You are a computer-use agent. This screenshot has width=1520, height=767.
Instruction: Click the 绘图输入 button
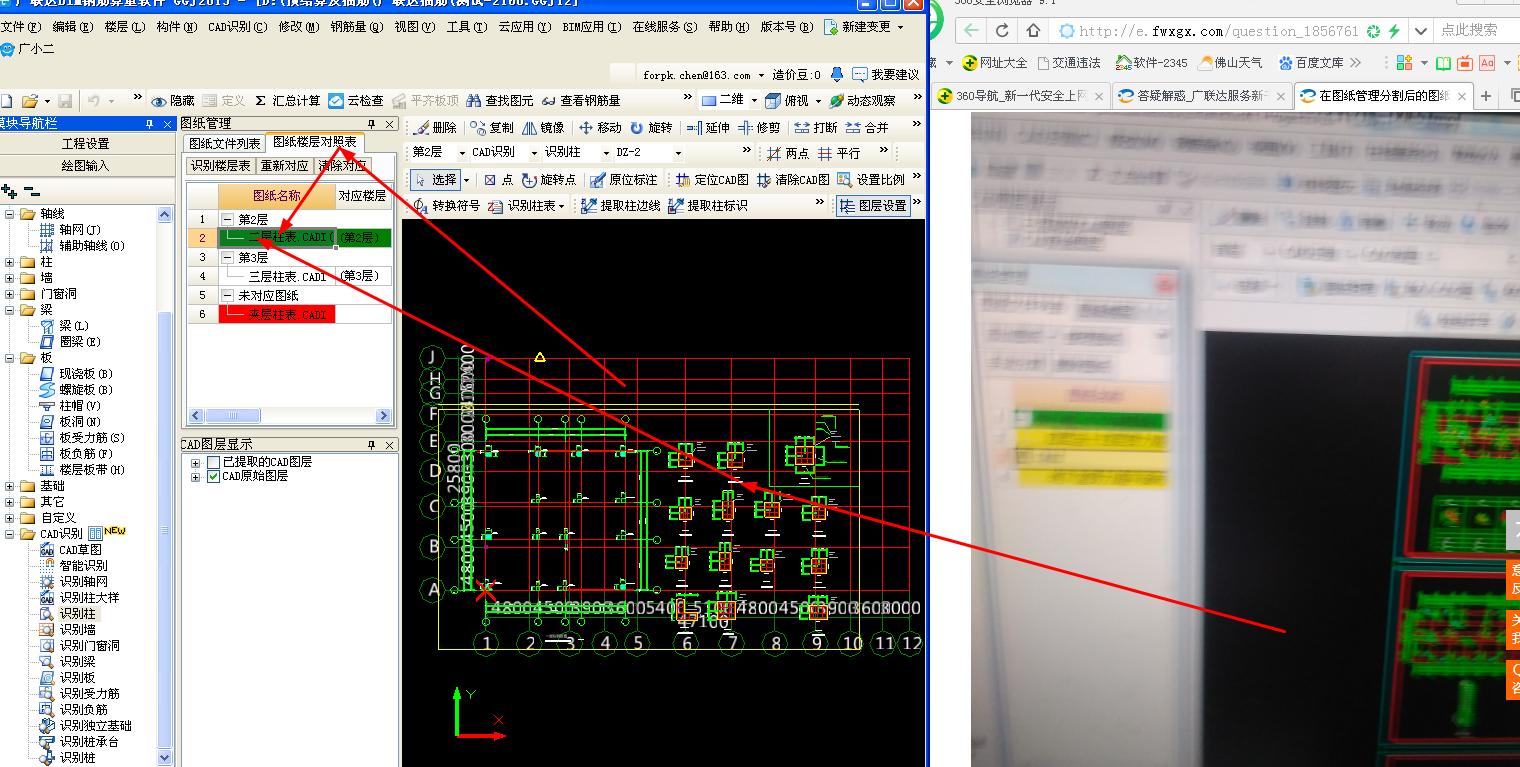[x=86, y=166]
